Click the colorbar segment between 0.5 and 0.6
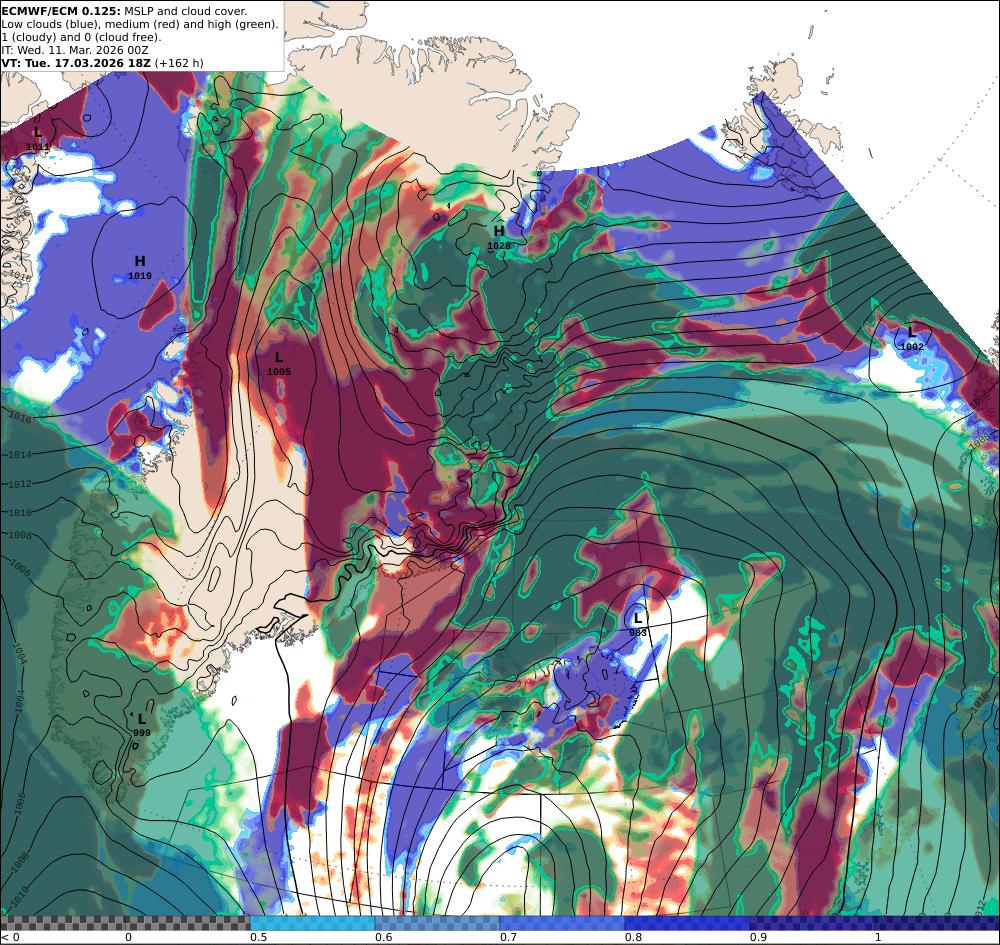This screenshot has height=945, width=1000. pyautogui.click(x=312, y=923)
